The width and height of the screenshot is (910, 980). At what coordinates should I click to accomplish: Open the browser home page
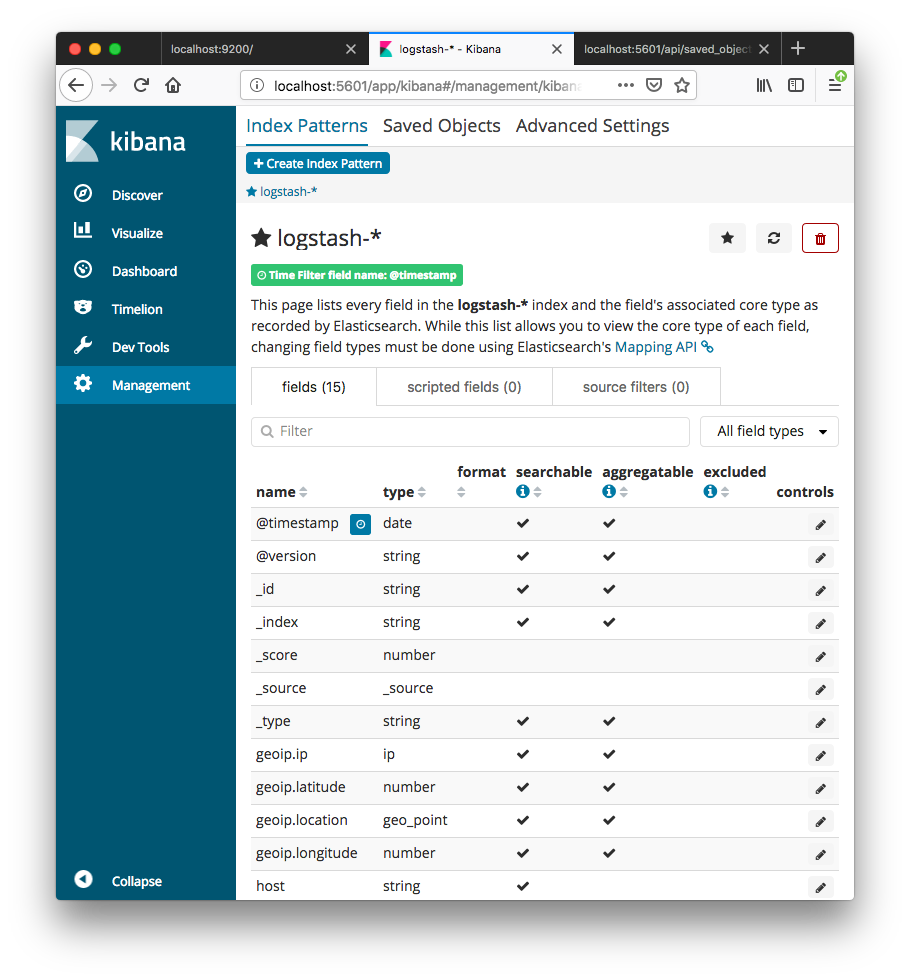tap(173, 85)
